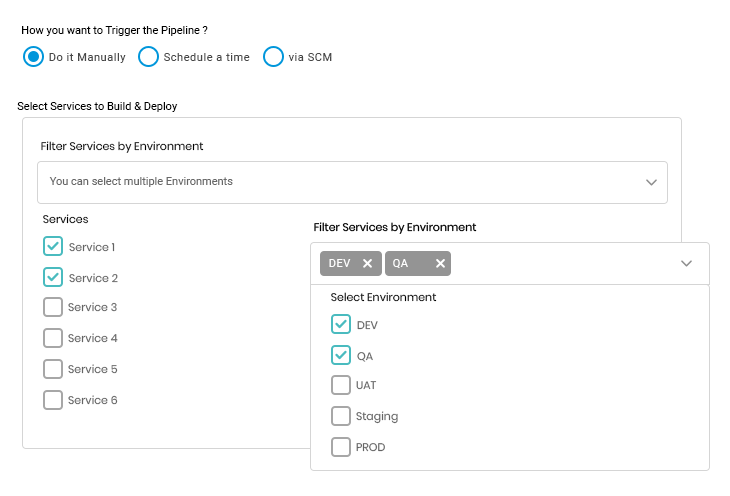Collapse the open environment list chevron
Screen dimensions: 730x496
[x=686, y=264]
